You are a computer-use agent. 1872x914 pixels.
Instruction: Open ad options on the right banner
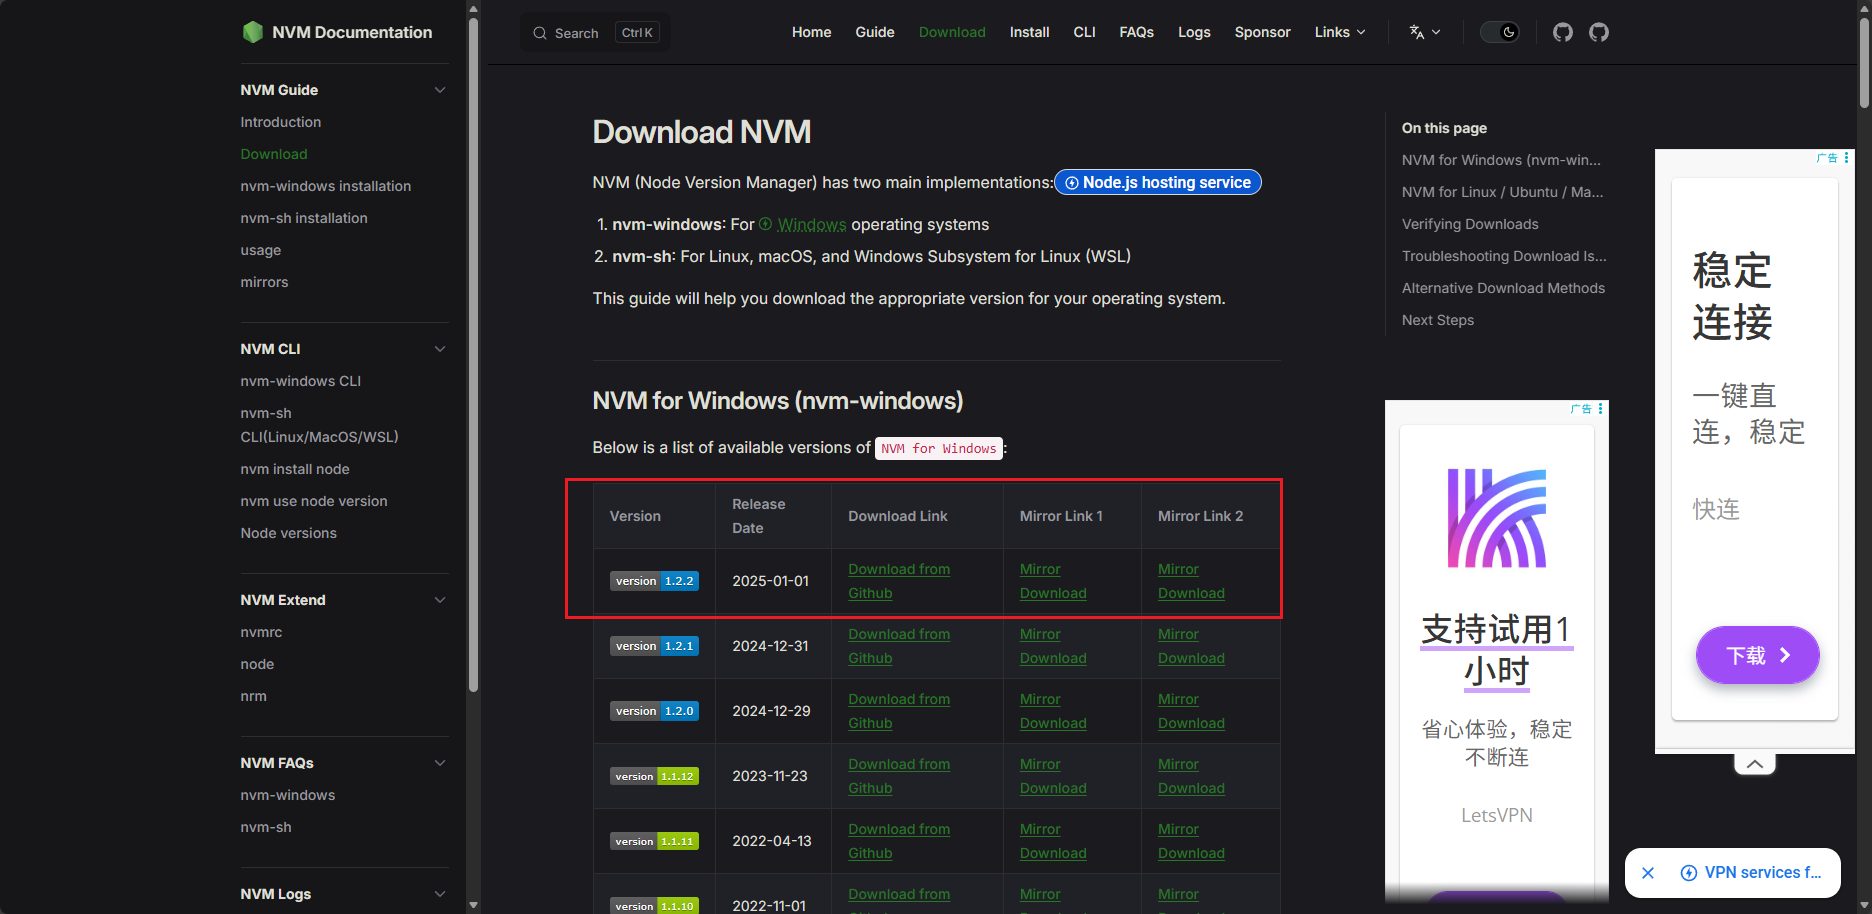tap(1847, 157)
